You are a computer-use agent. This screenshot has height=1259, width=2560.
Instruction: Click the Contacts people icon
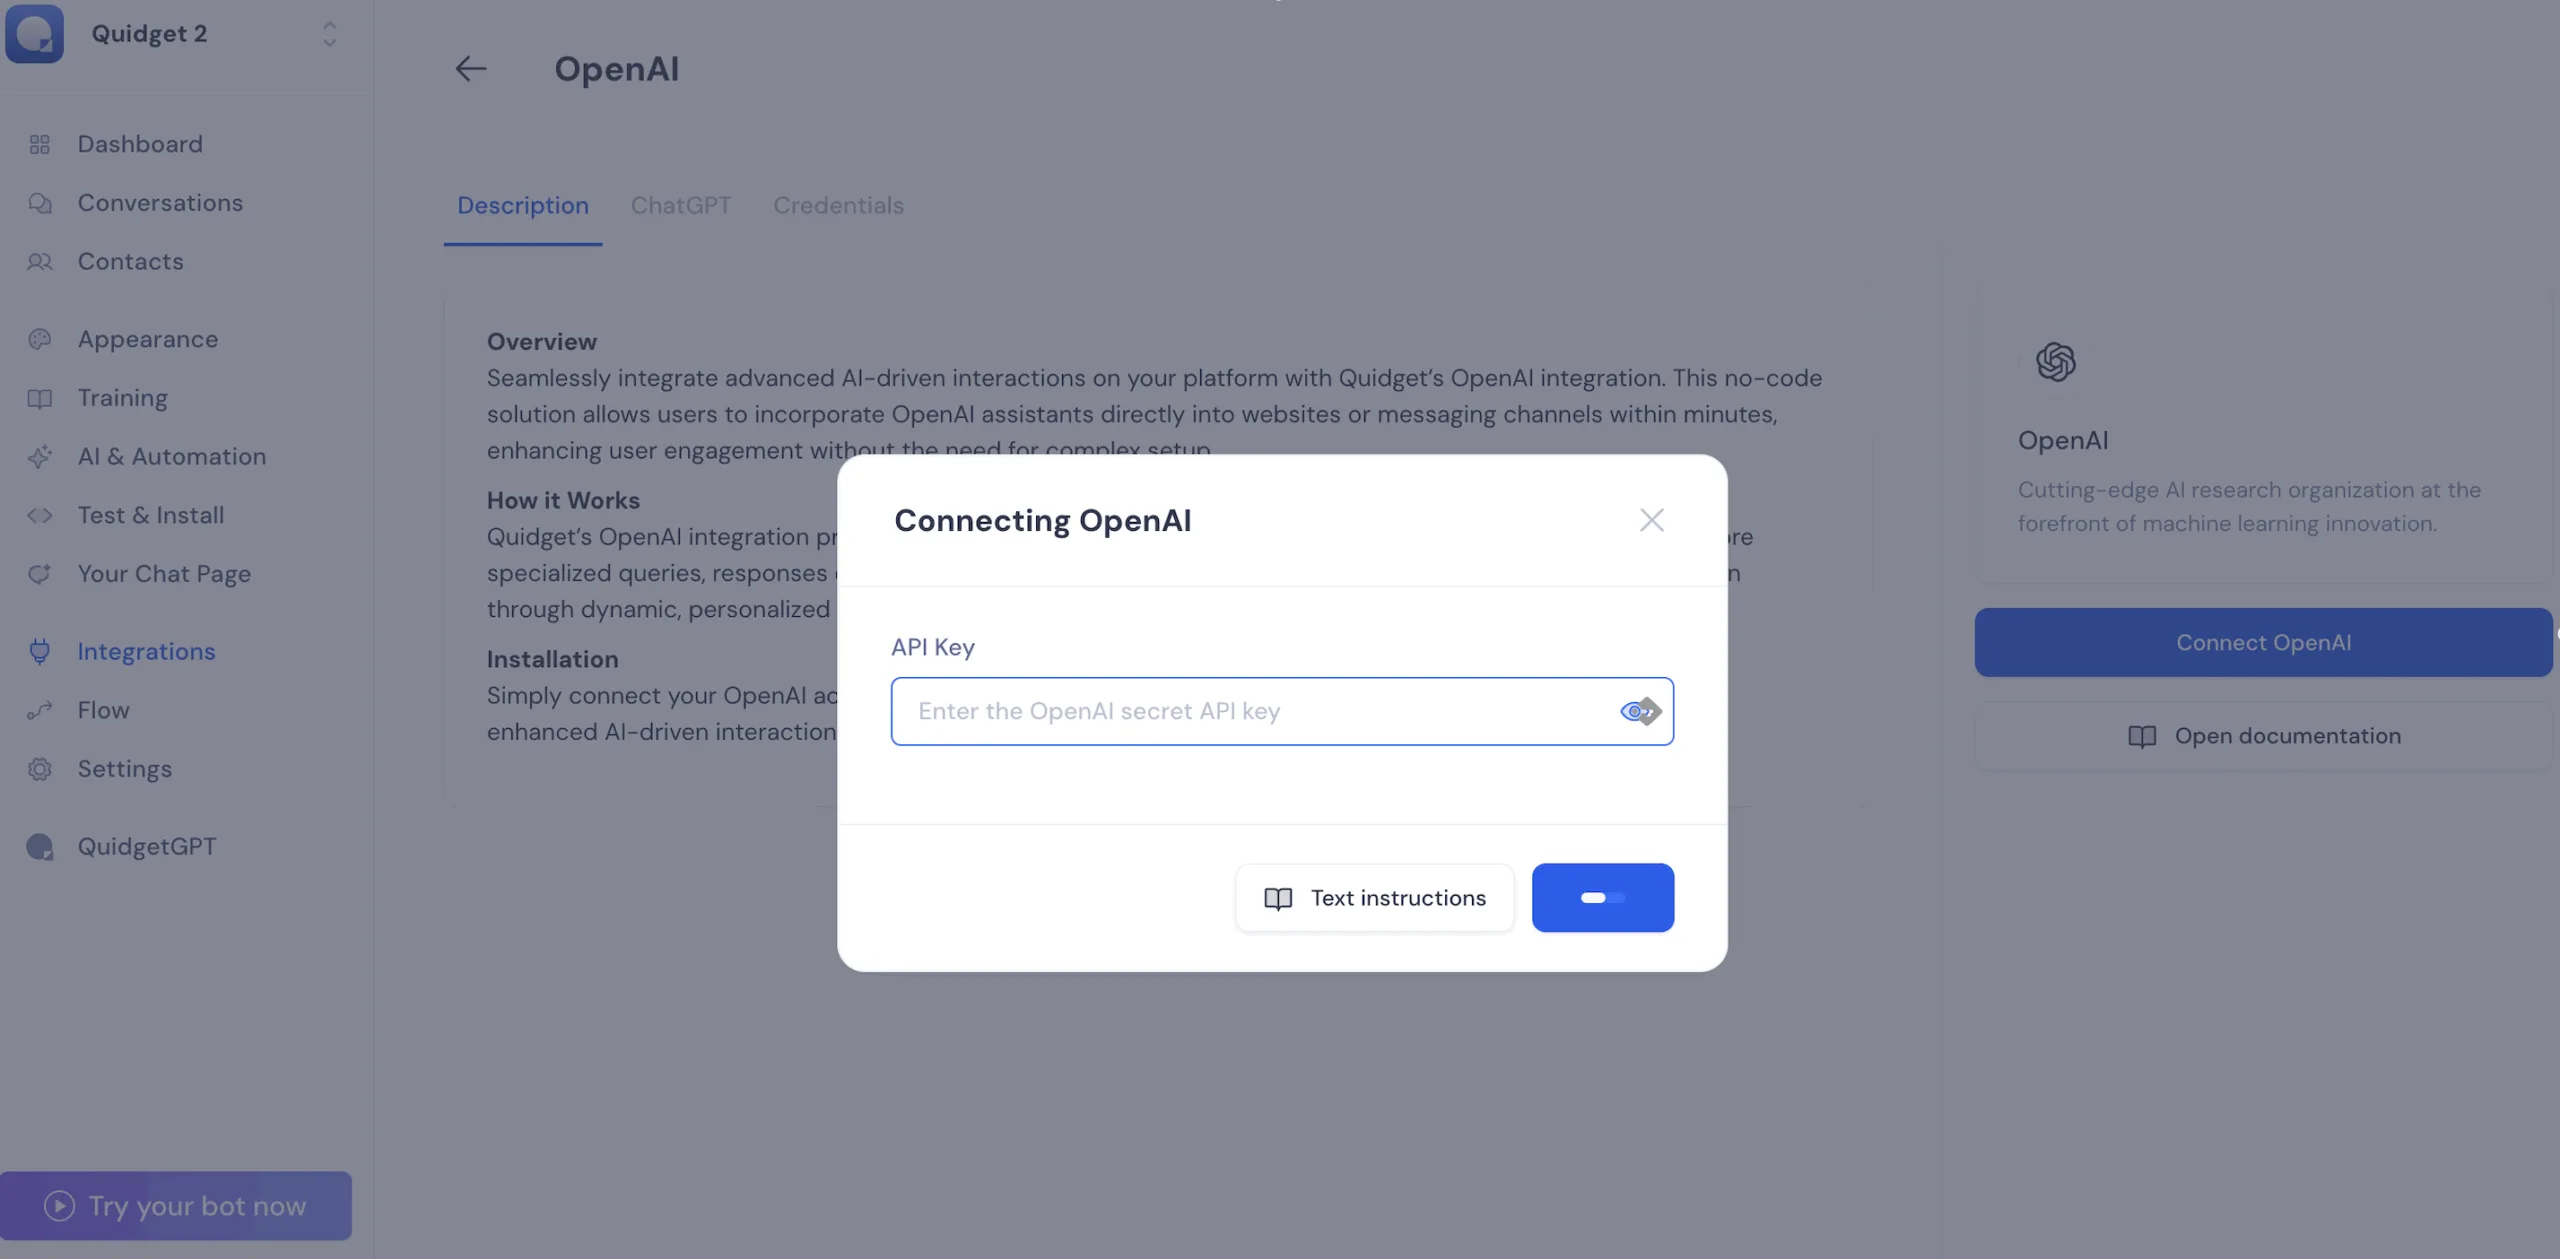point(40,262)
